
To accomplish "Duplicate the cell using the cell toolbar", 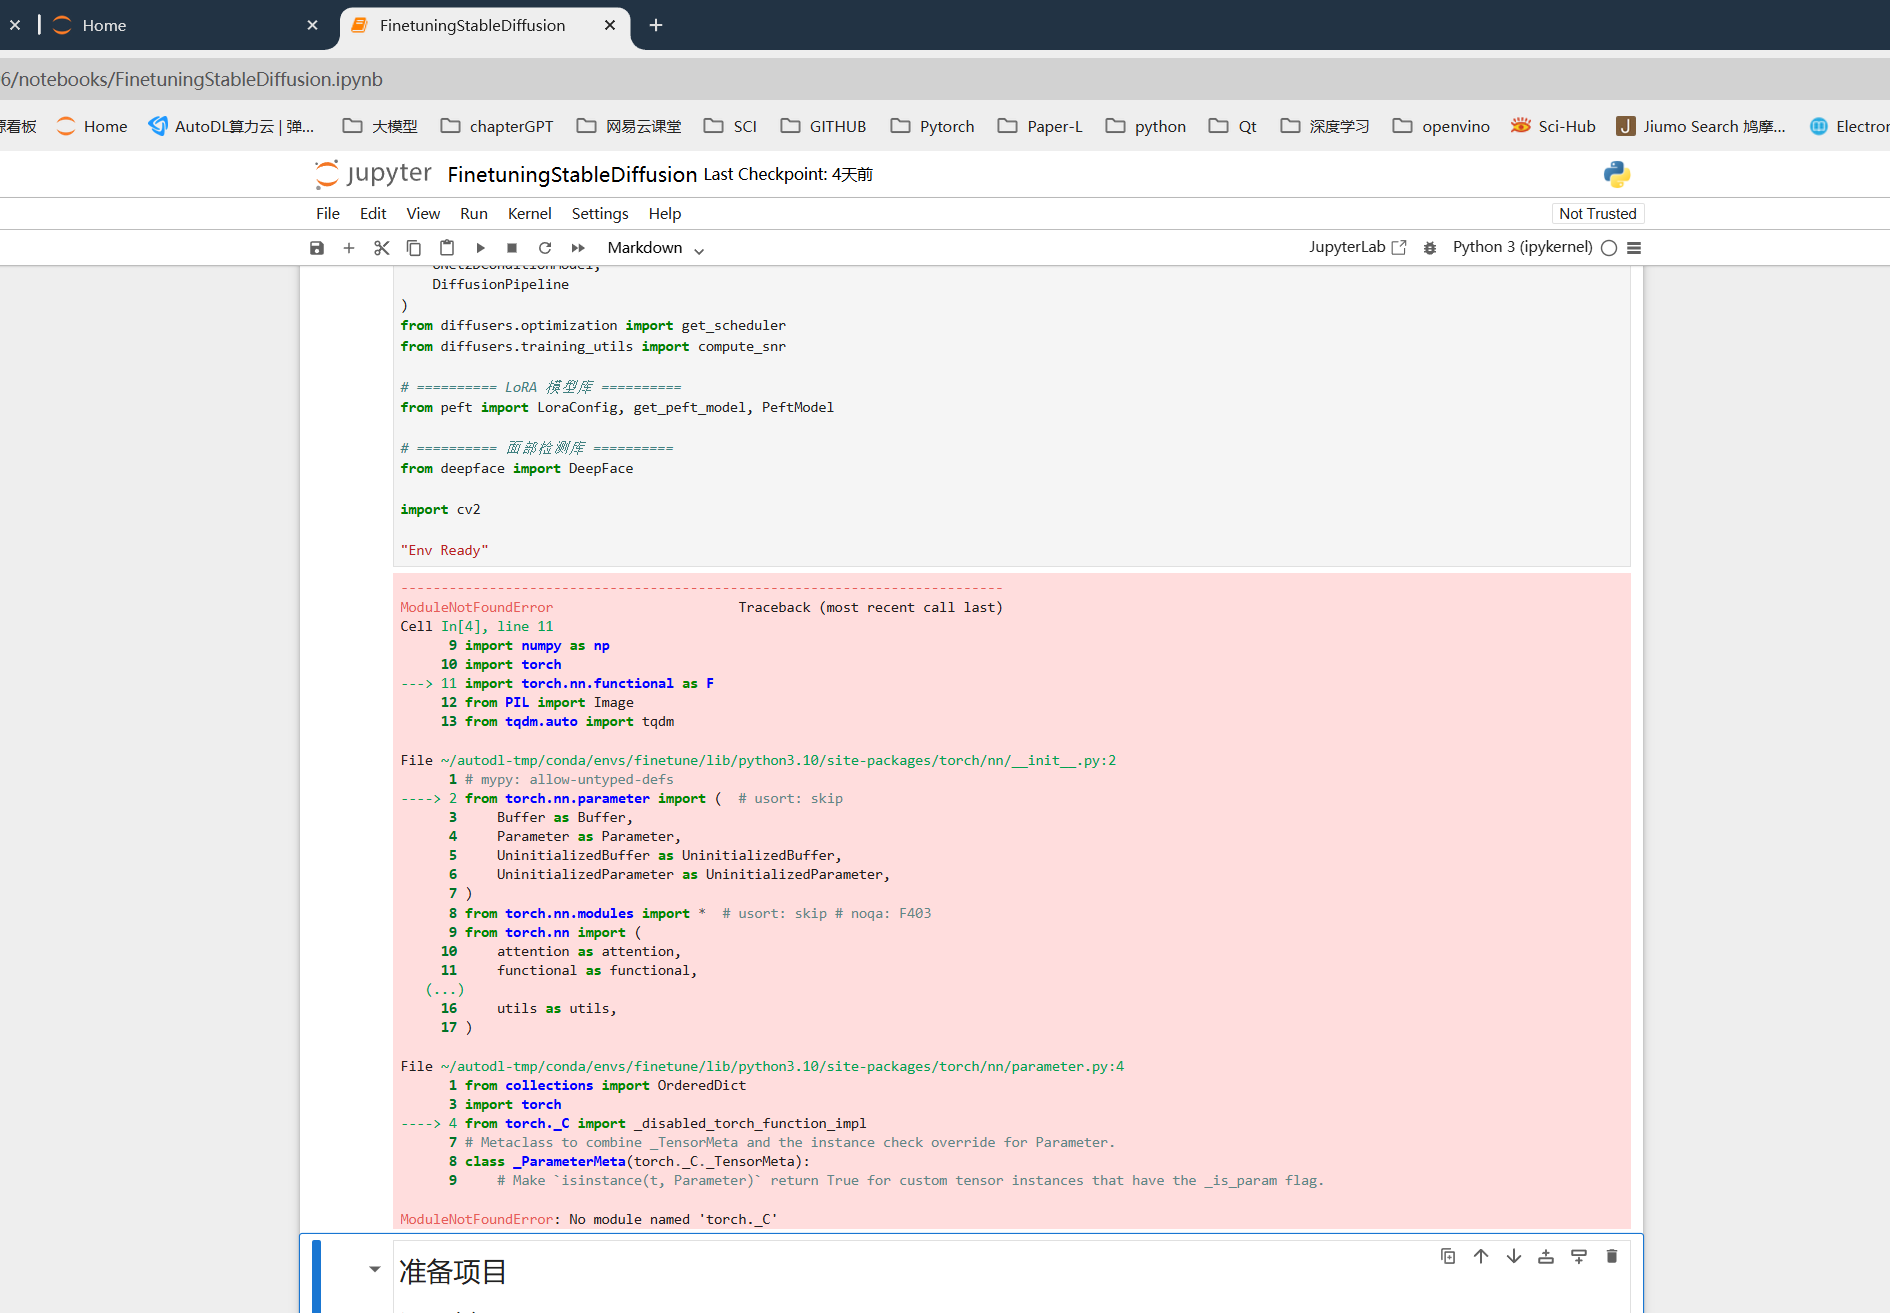I will [1448, 1256].
